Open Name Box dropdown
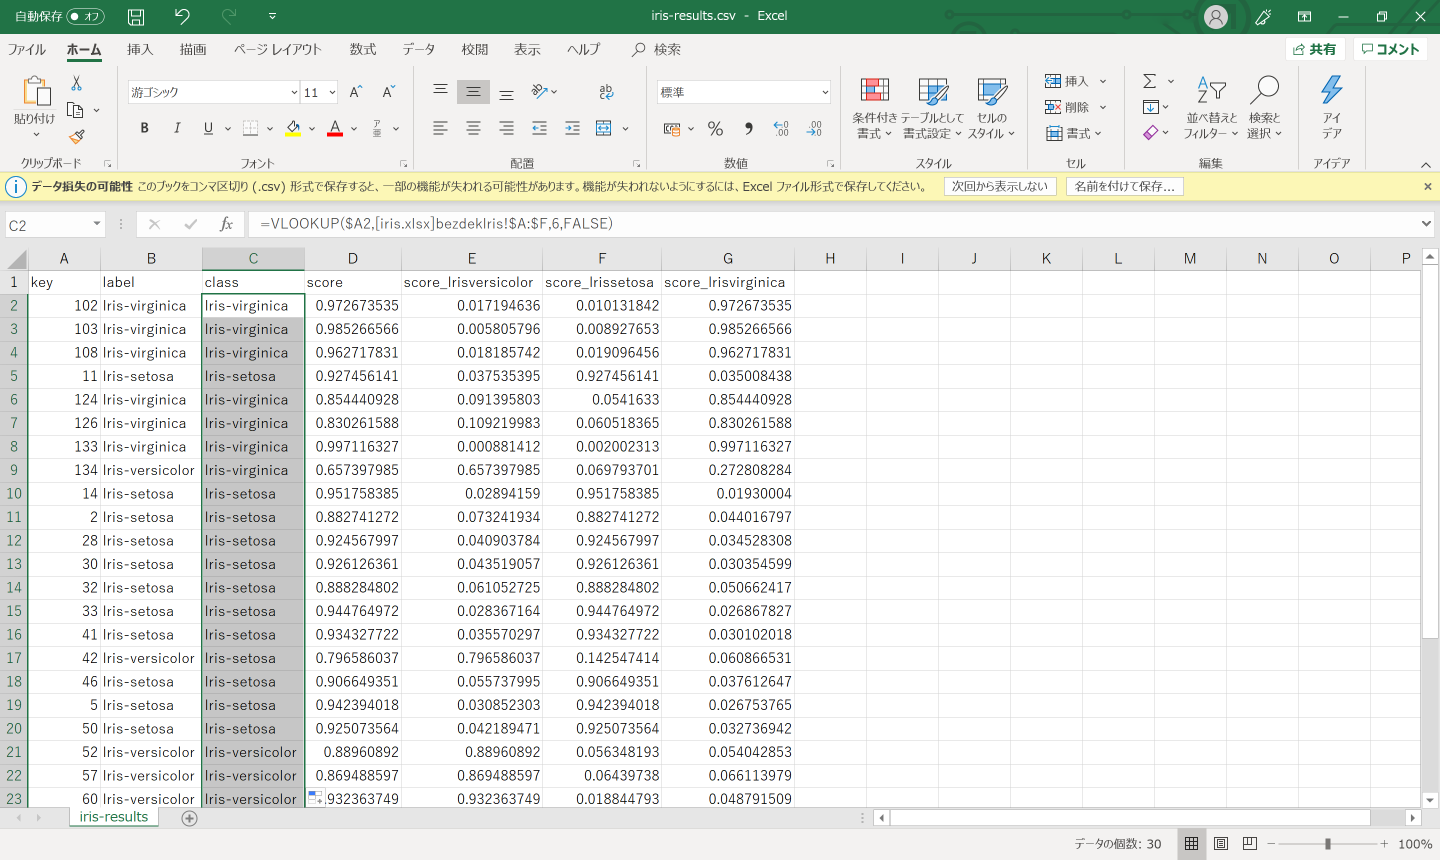 pyautogui.click(x=97, y=224)
